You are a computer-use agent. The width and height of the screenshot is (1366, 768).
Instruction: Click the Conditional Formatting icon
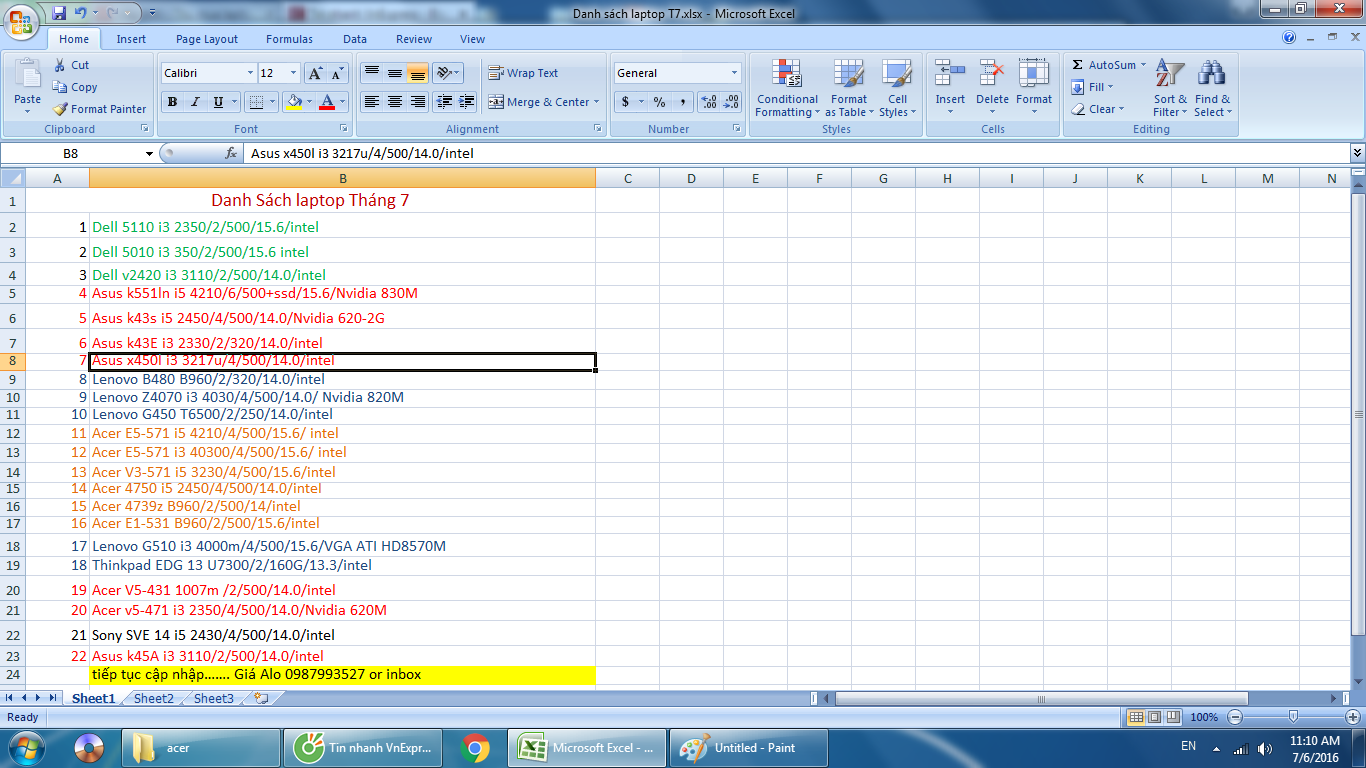click(787, 75)
